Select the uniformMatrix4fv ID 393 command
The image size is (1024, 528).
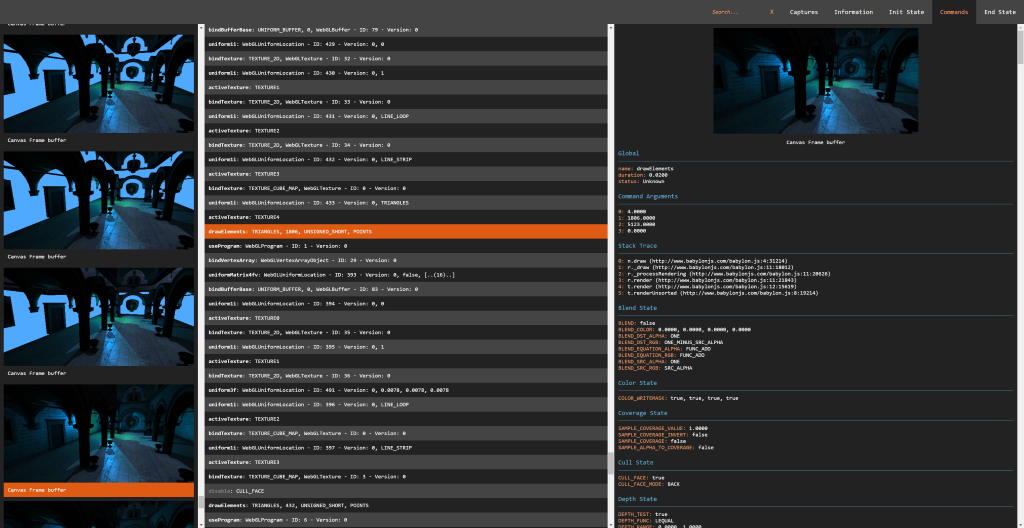[x=406, y=274]
